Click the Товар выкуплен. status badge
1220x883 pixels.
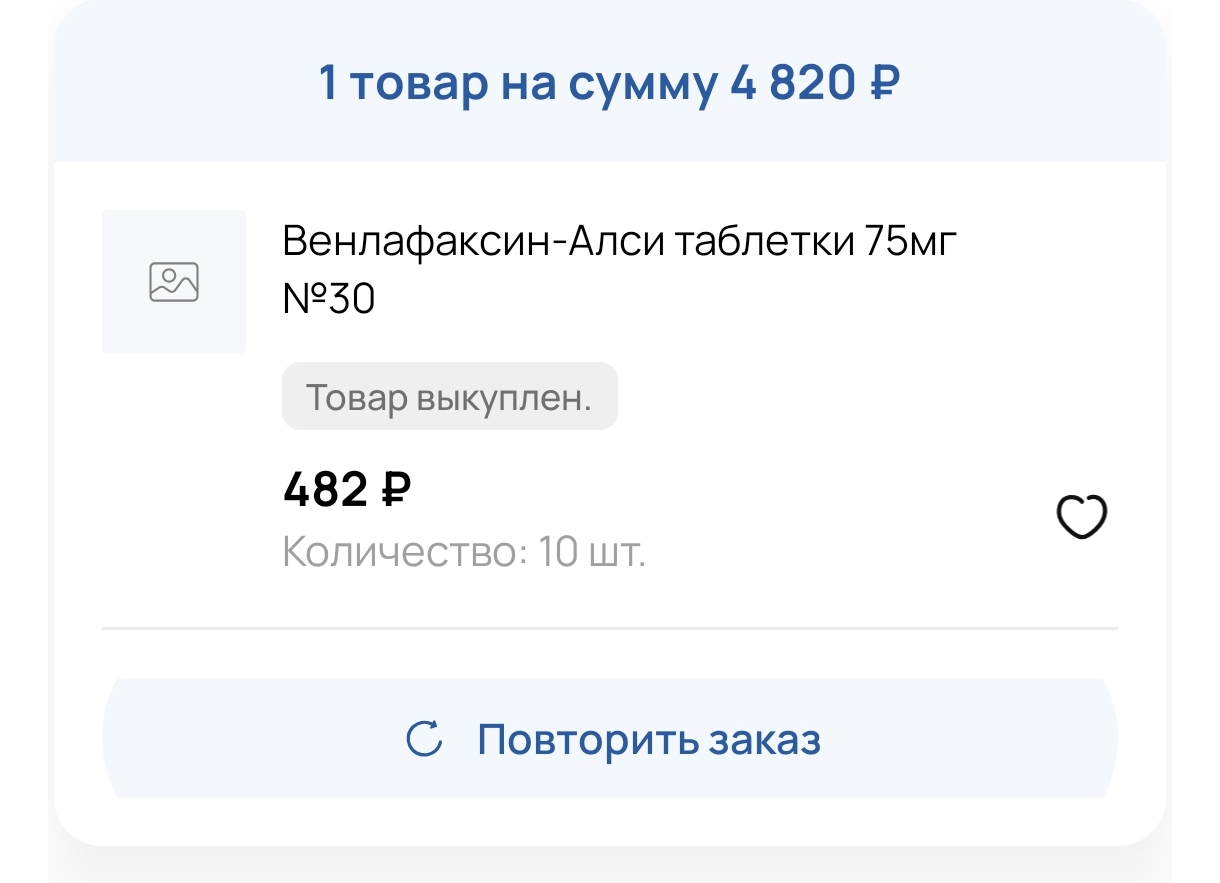tap(449, 397)
